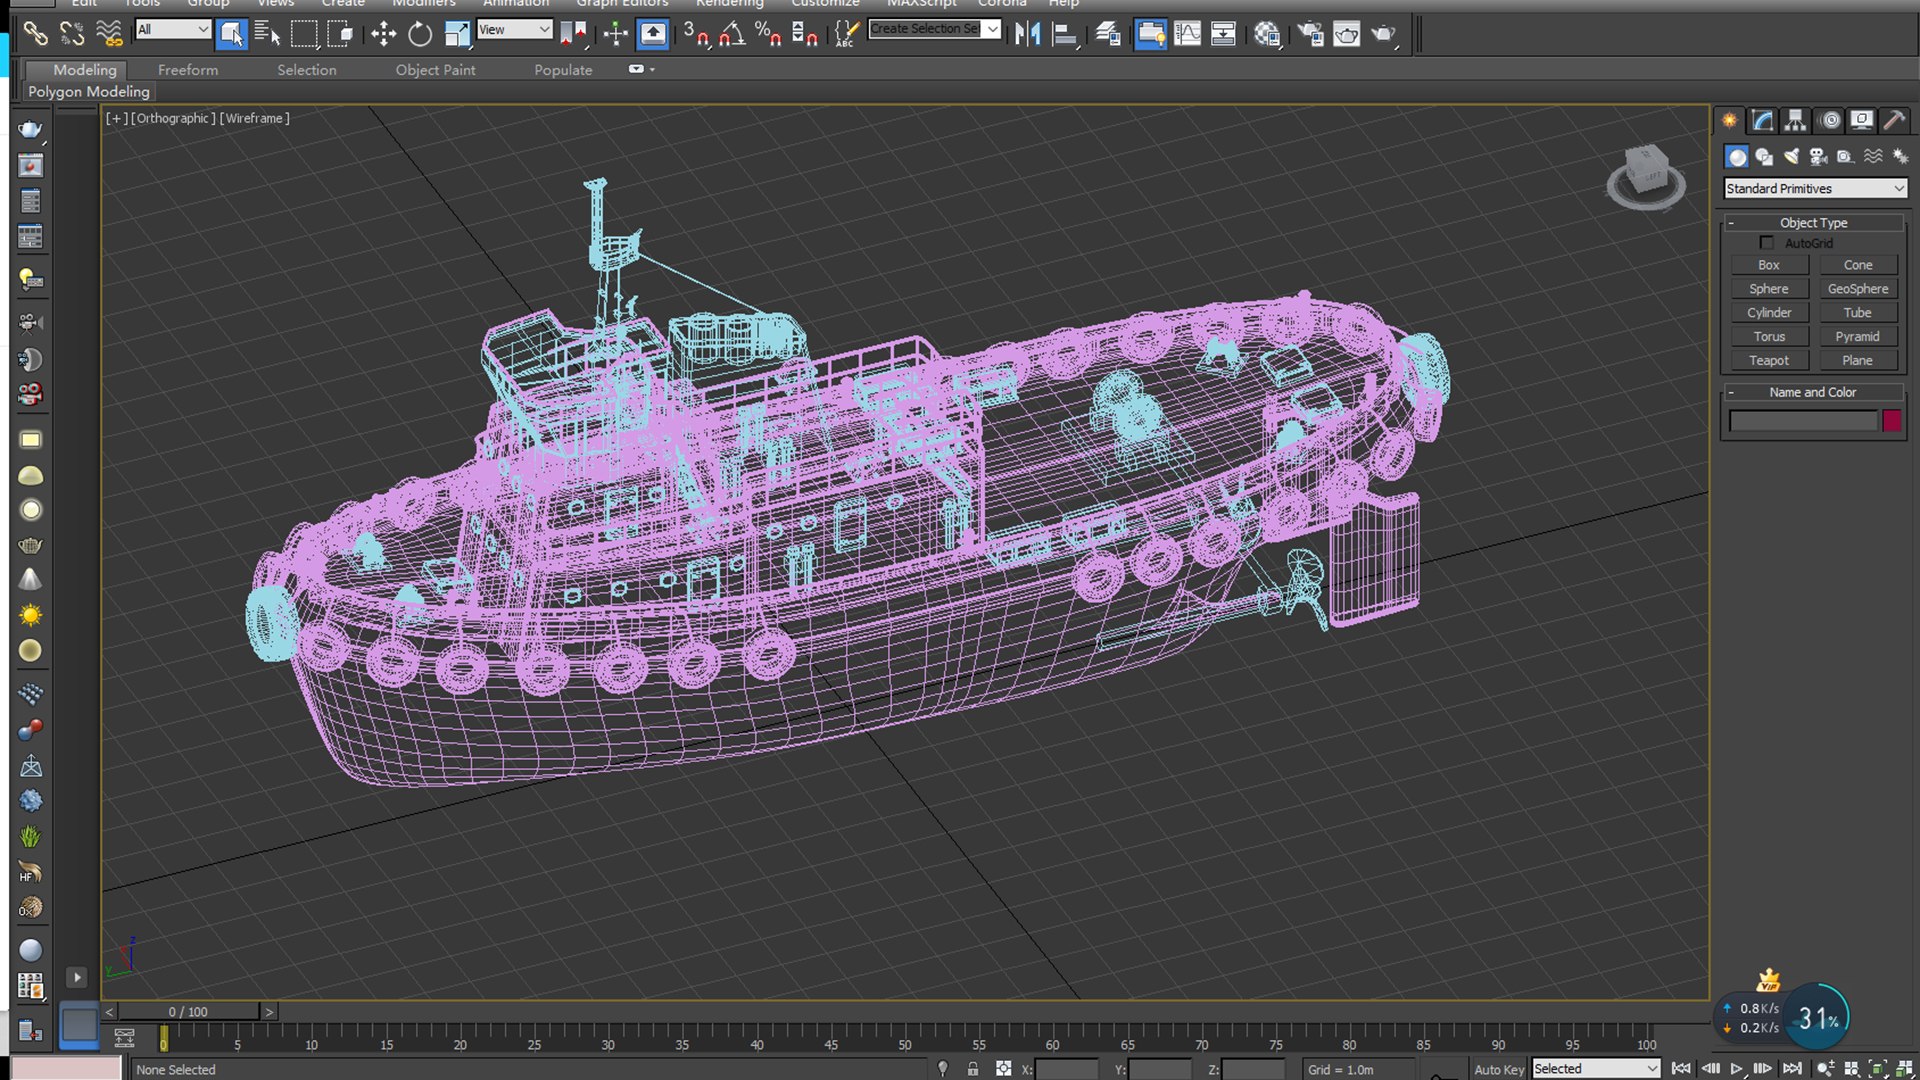
Task: Toggle the Percent Snap button
Action: click(x=767, y=34)
